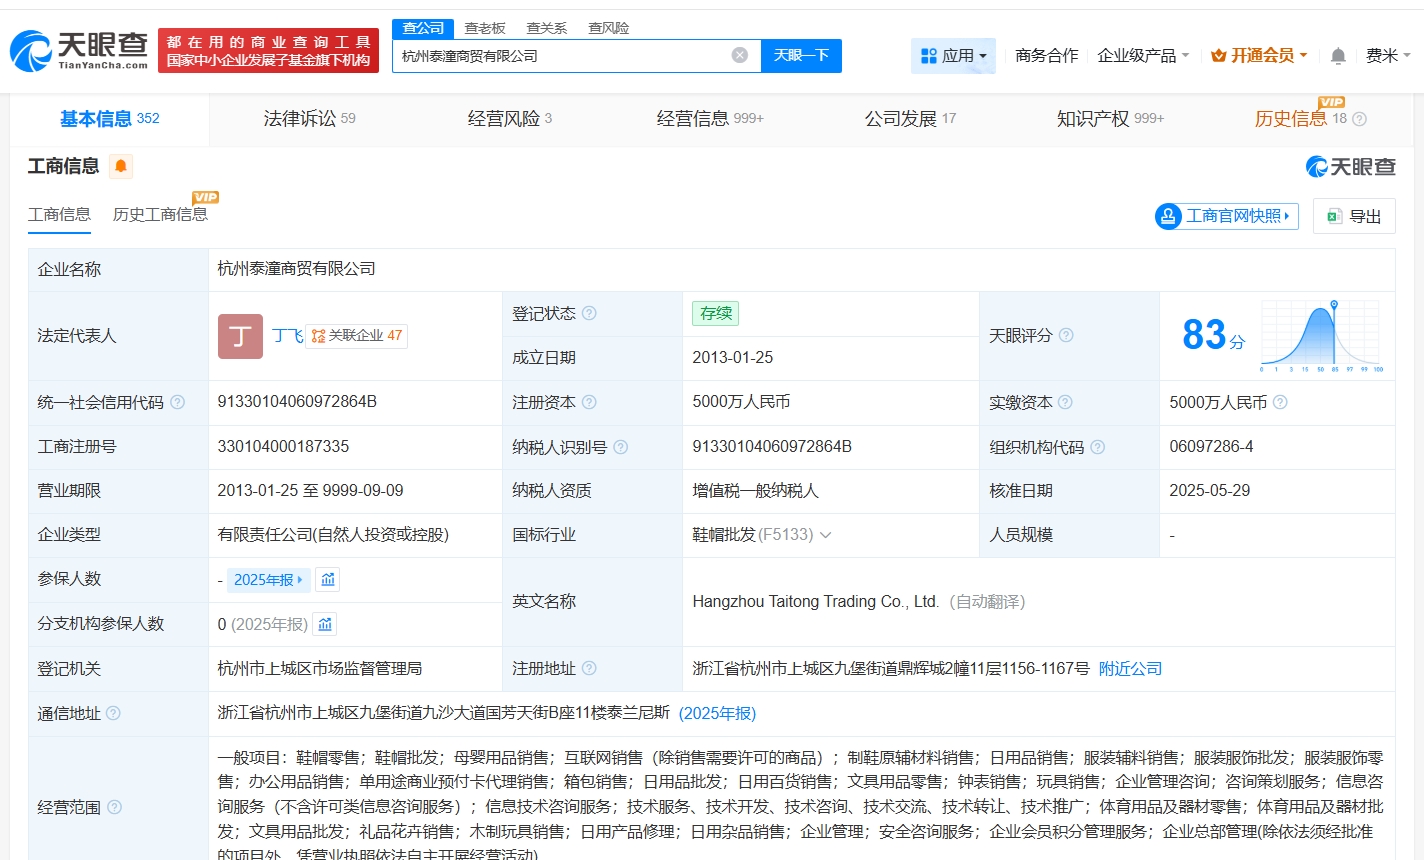Open the 开通会员 dropdown
The height and width of the screenshot is (860, 1424).
click(x=1259, y=56)
